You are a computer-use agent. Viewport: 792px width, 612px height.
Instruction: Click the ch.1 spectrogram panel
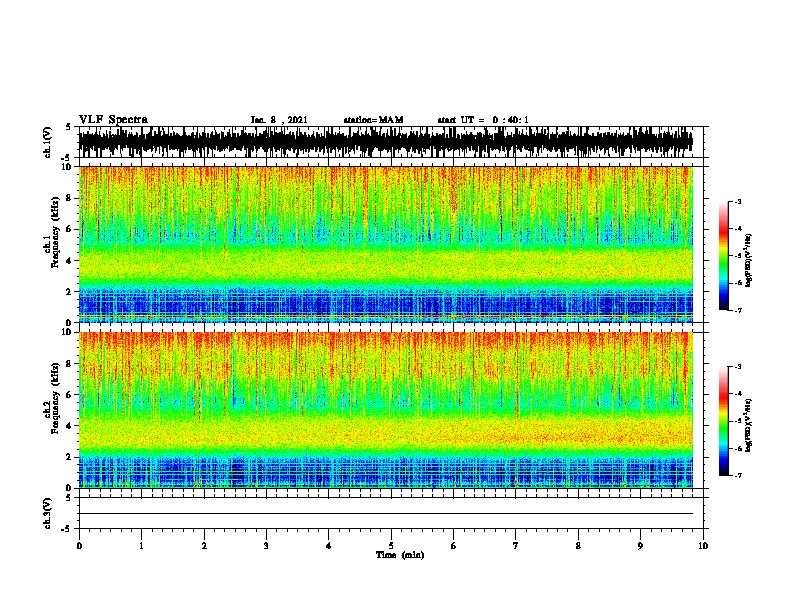[x=386, y=244]
